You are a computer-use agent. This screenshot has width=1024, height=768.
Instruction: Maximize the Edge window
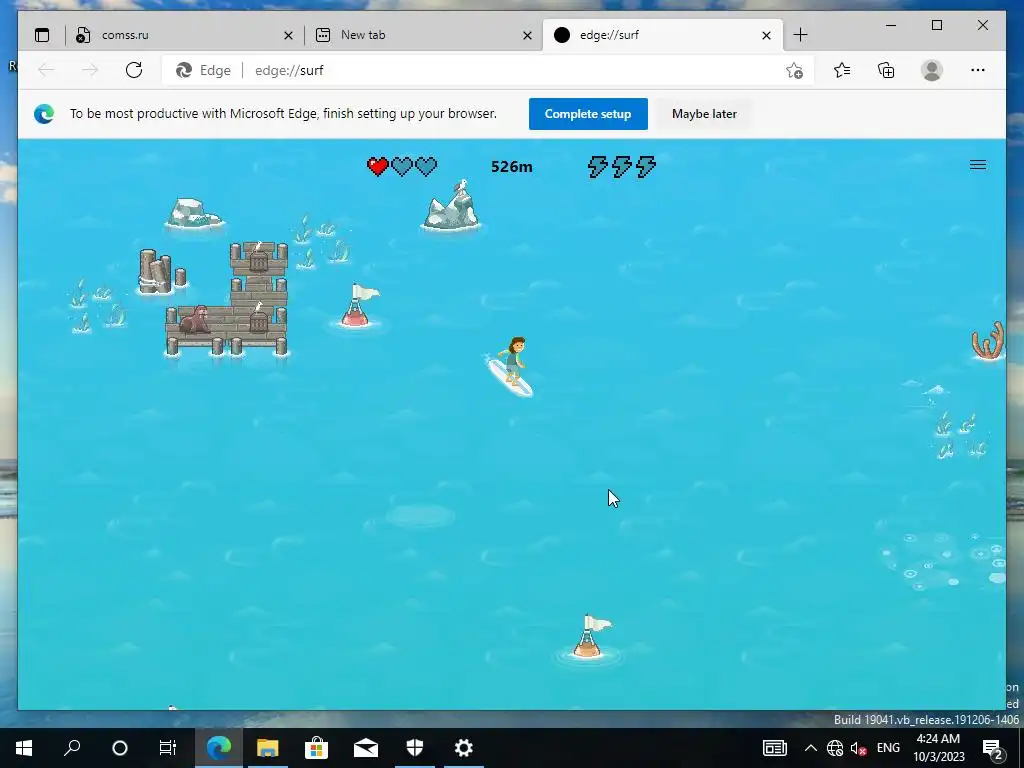(936, 25)
